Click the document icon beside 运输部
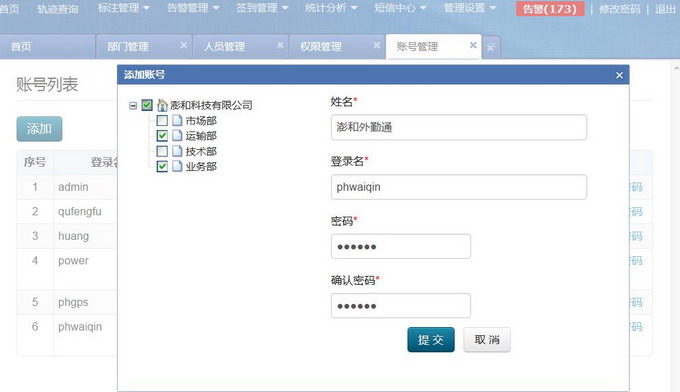The width and height of the screenshot is (680, 392). click(x=177, y=136)
